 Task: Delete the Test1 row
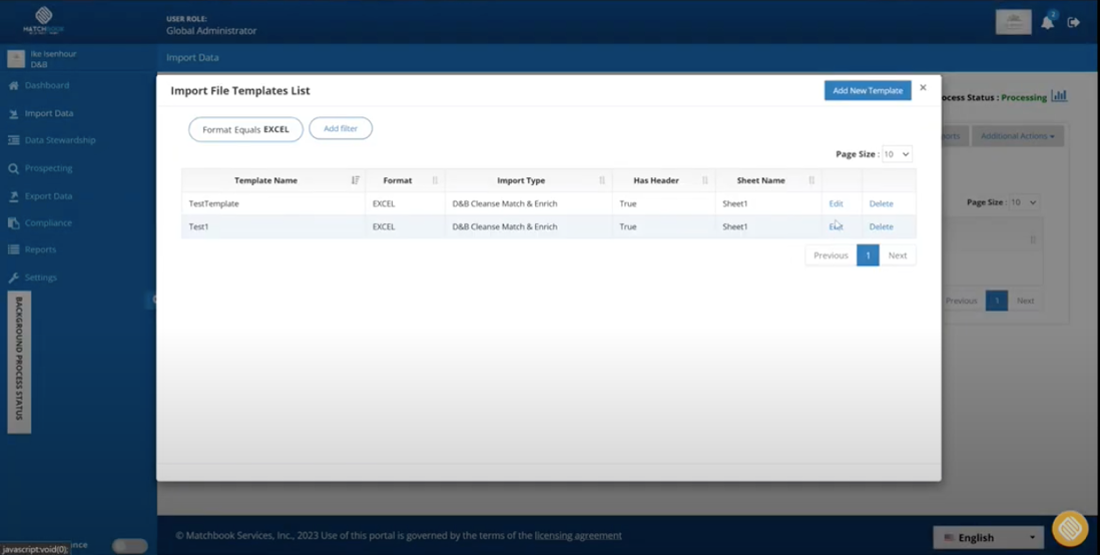[x=881, y=227]
